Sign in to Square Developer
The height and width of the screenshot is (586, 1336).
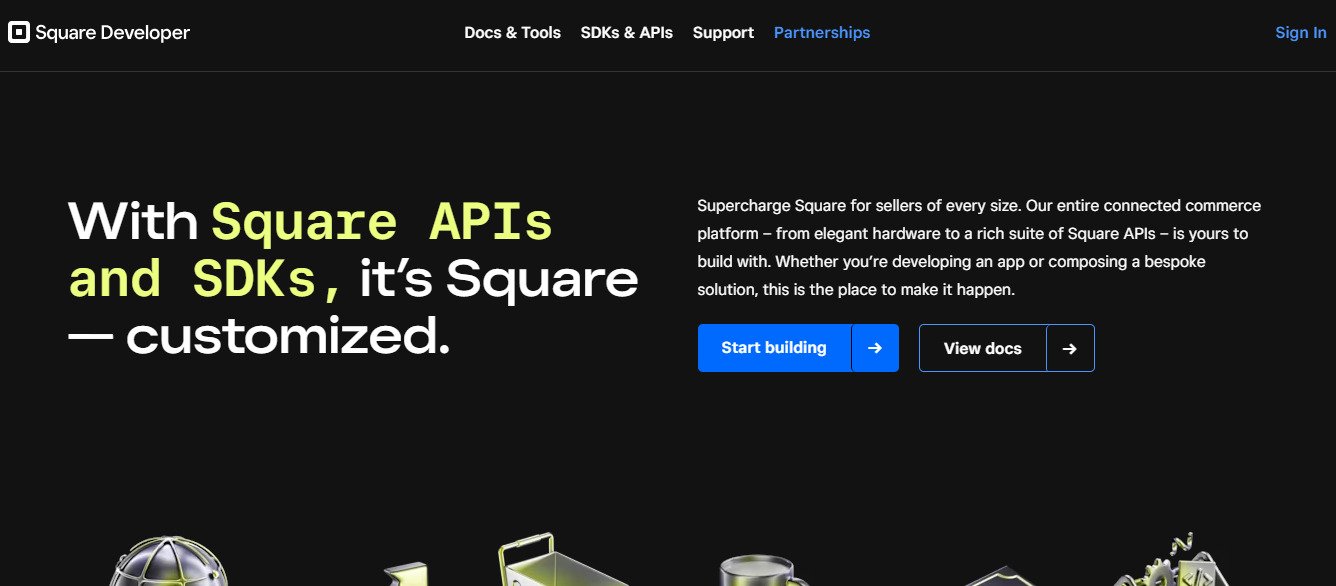click(1300, 32)
